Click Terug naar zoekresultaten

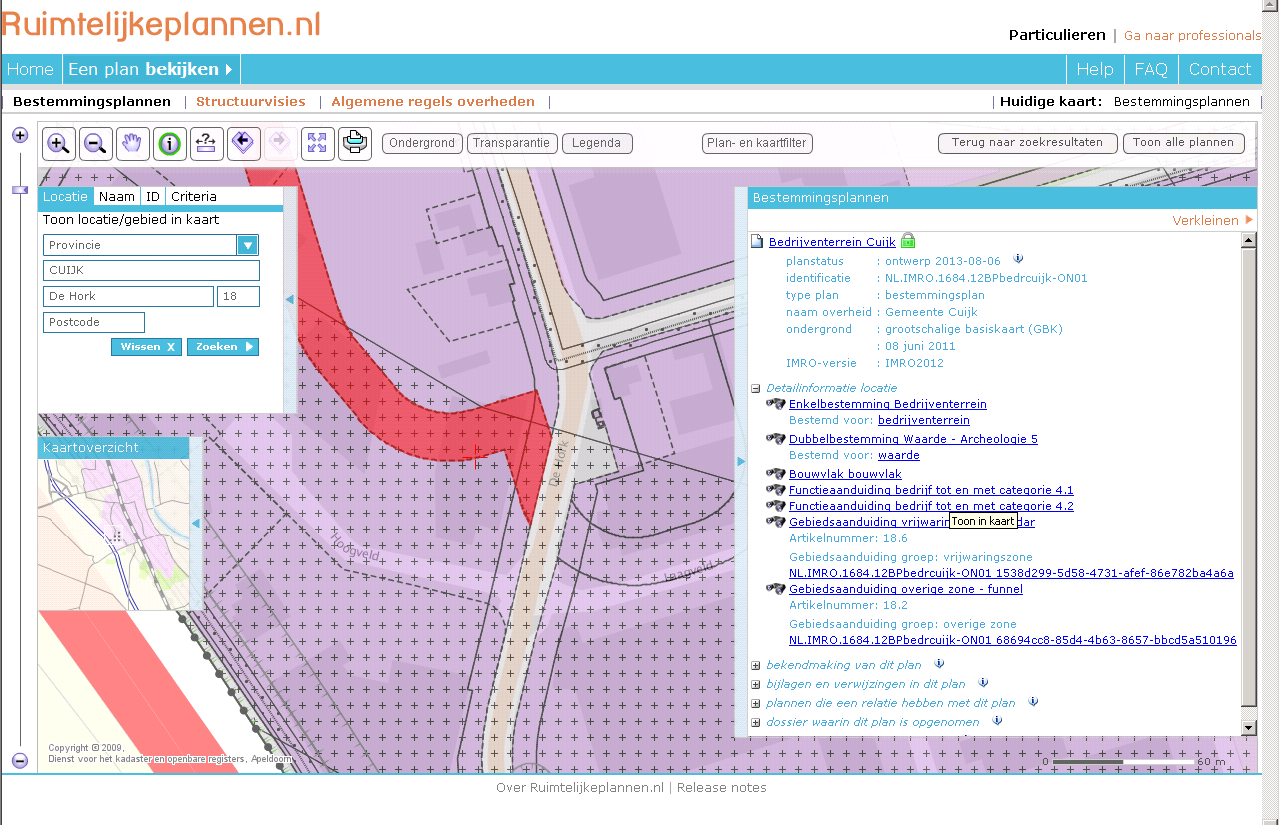tap(1027, 143)
